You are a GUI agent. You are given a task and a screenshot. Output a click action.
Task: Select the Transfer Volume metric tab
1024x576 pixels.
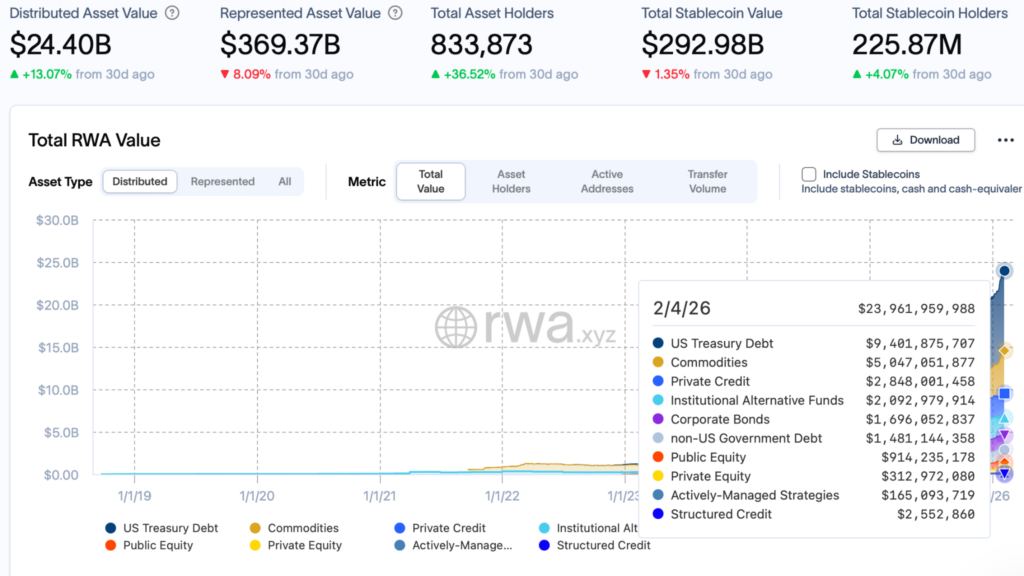click(x=707, y=181)
